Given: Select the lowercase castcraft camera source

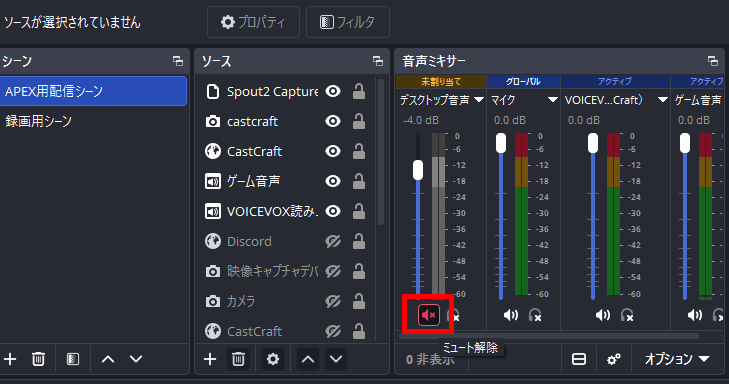Looking at the screenshot, I should [252, 121].
